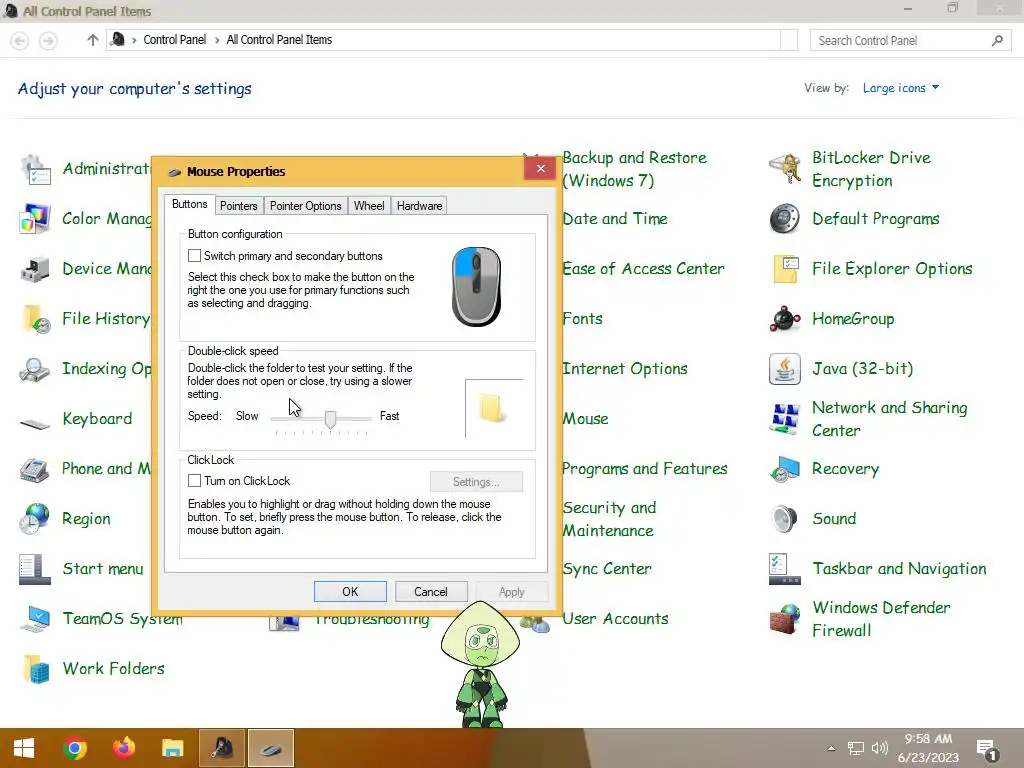
Task: Open the Sound speaker icon
Action: point(785,519)
